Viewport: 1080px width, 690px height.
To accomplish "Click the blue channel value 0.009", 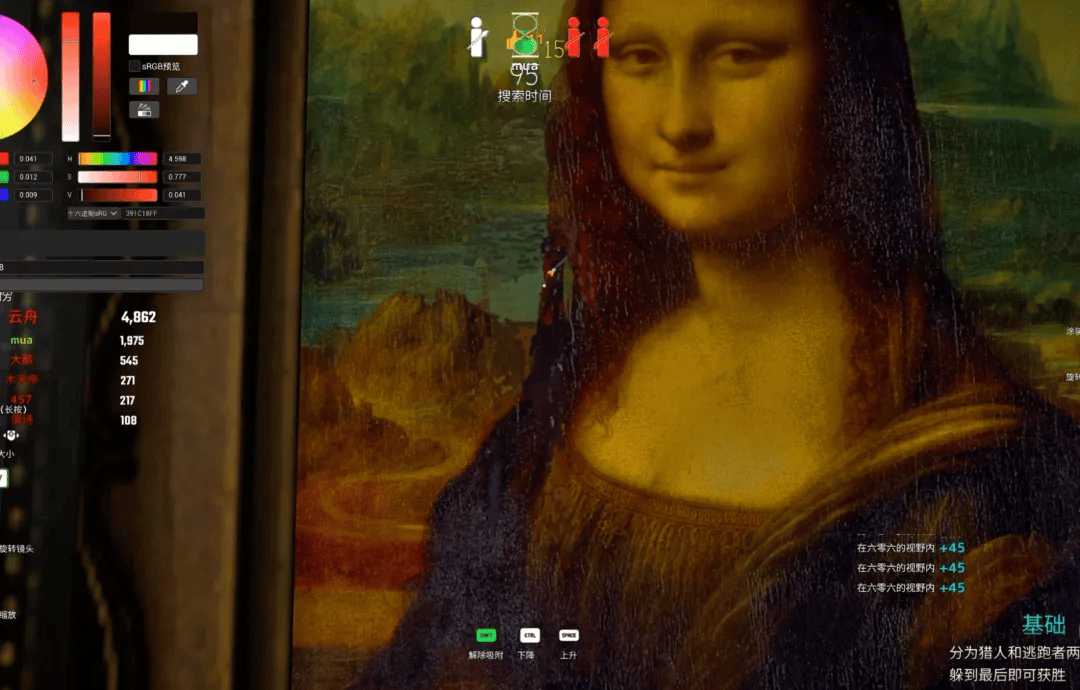I will coord(32,195).
